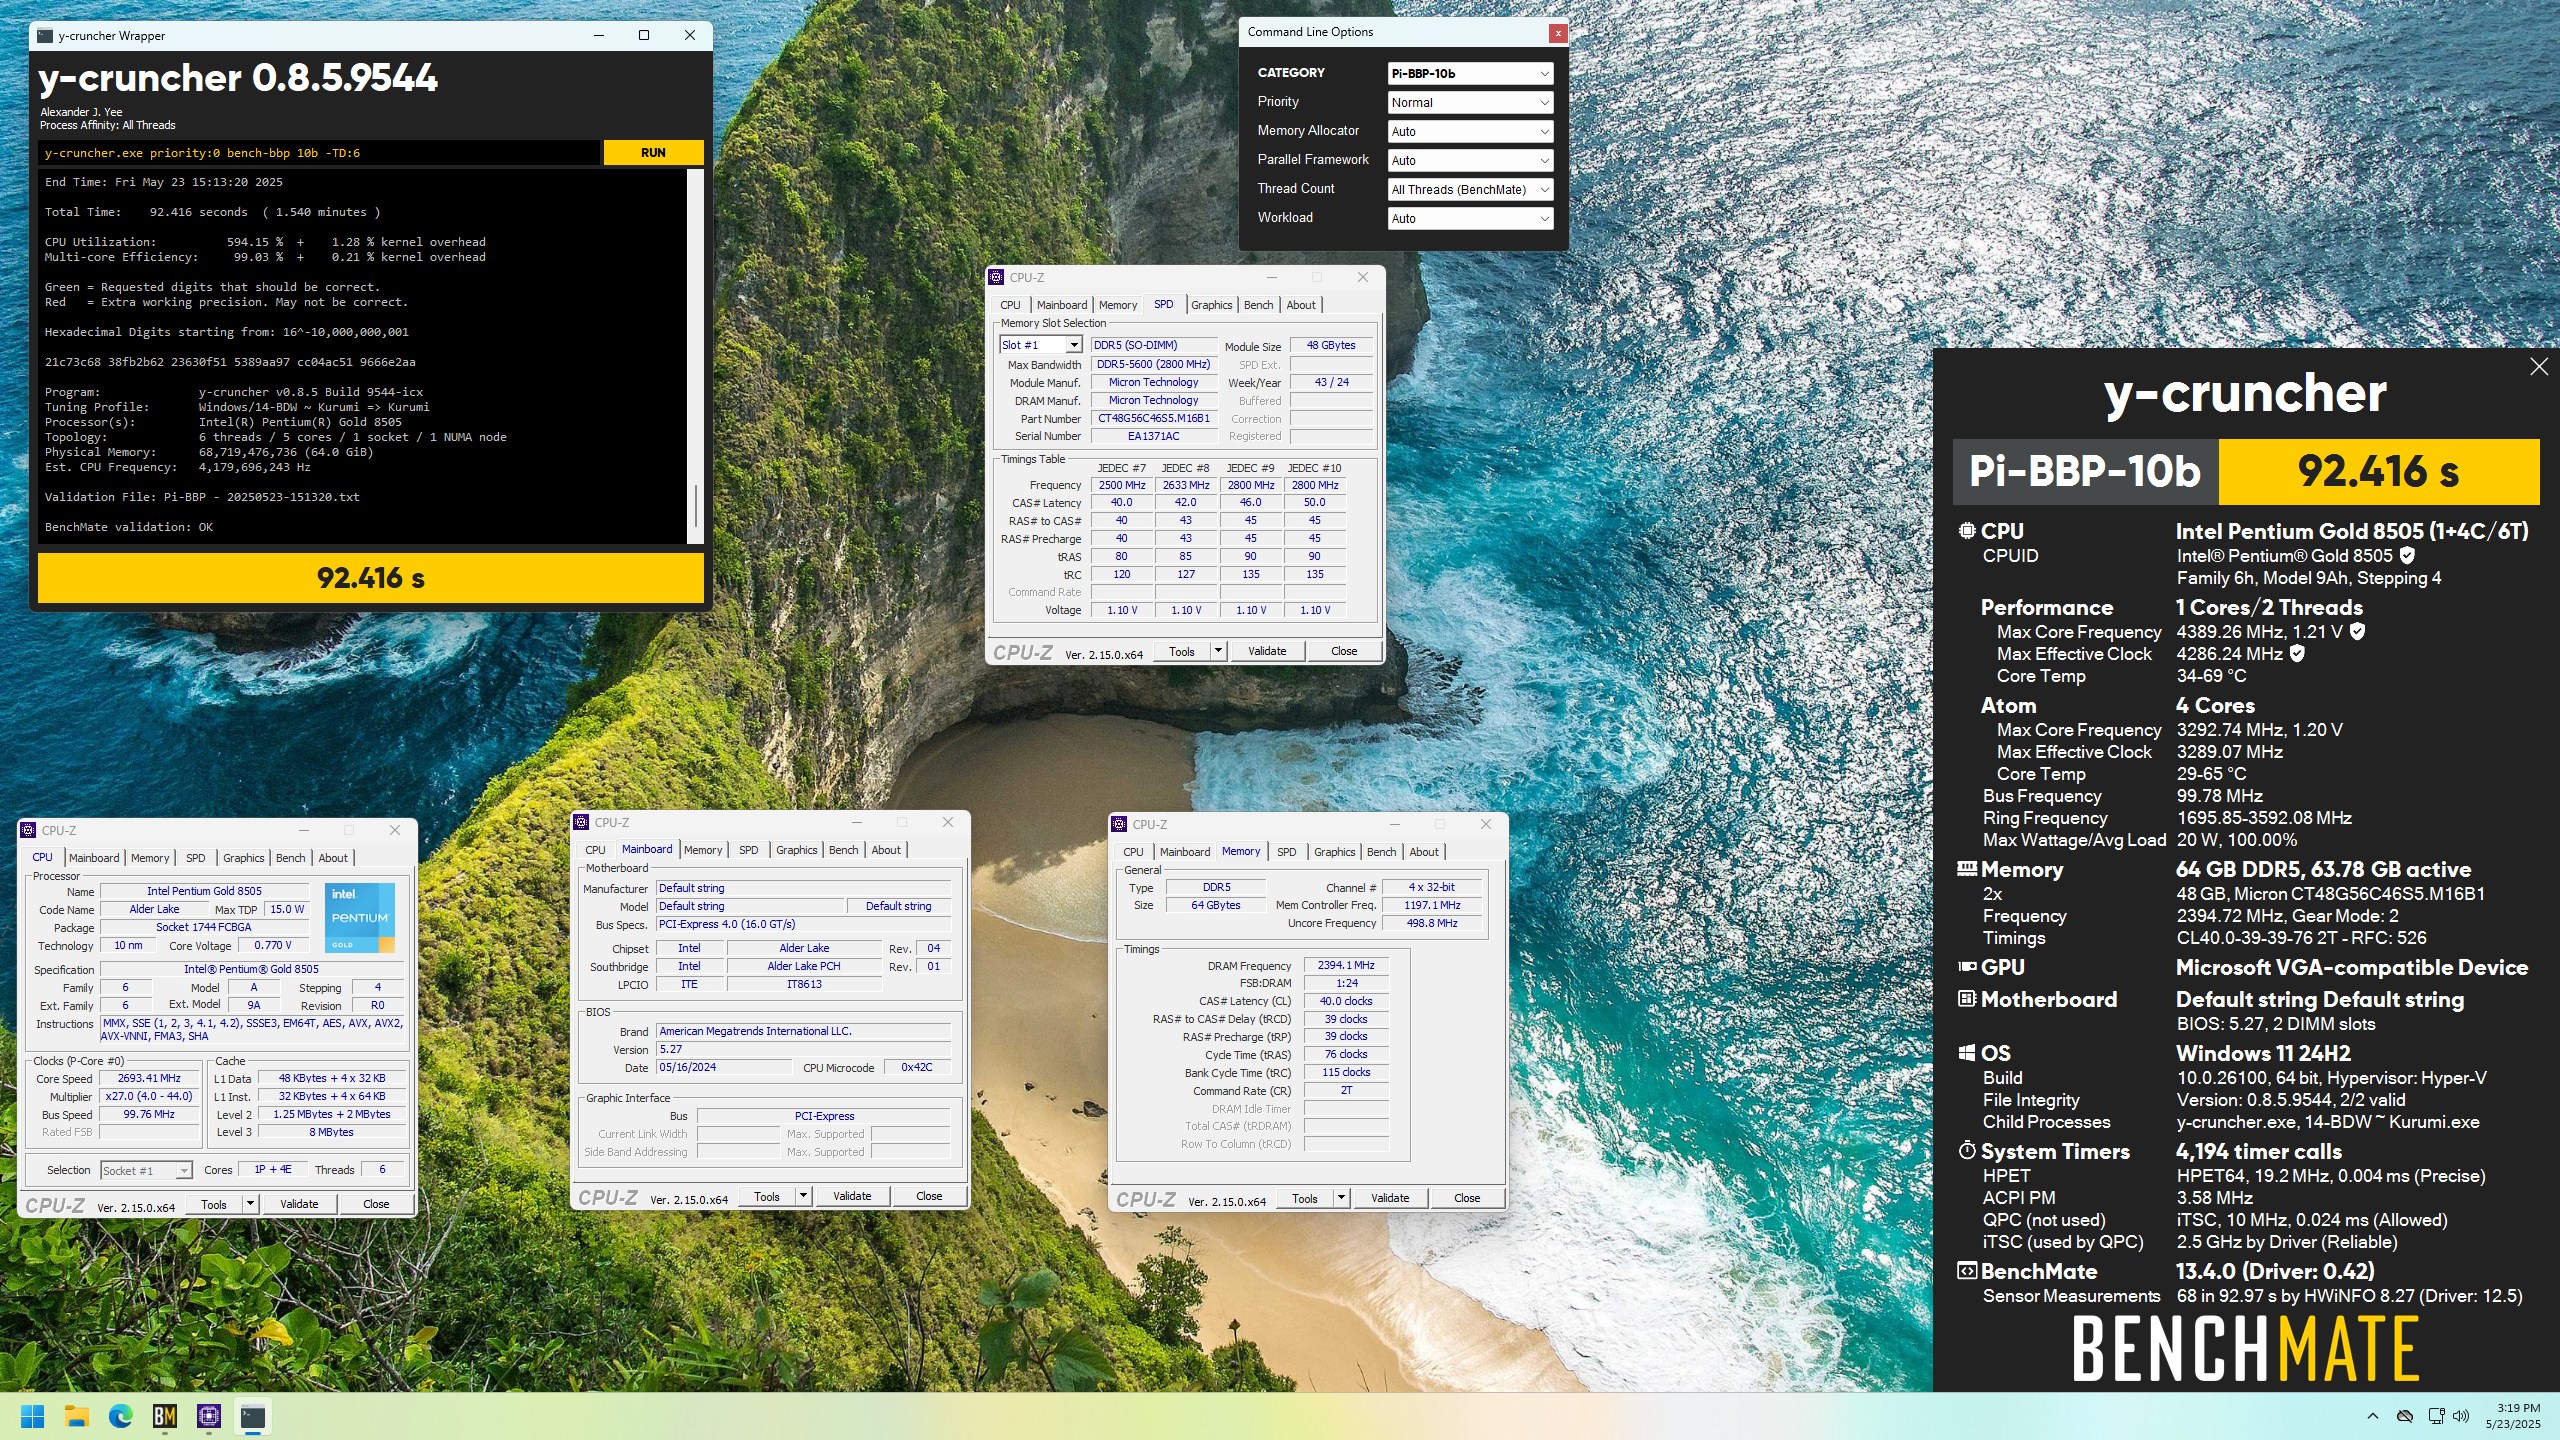Click Max Bandwidth DDR5-5600 value
The width and height of the screenshot is (2560, 1440).
pyautogui.click(x=1154, y=365)
